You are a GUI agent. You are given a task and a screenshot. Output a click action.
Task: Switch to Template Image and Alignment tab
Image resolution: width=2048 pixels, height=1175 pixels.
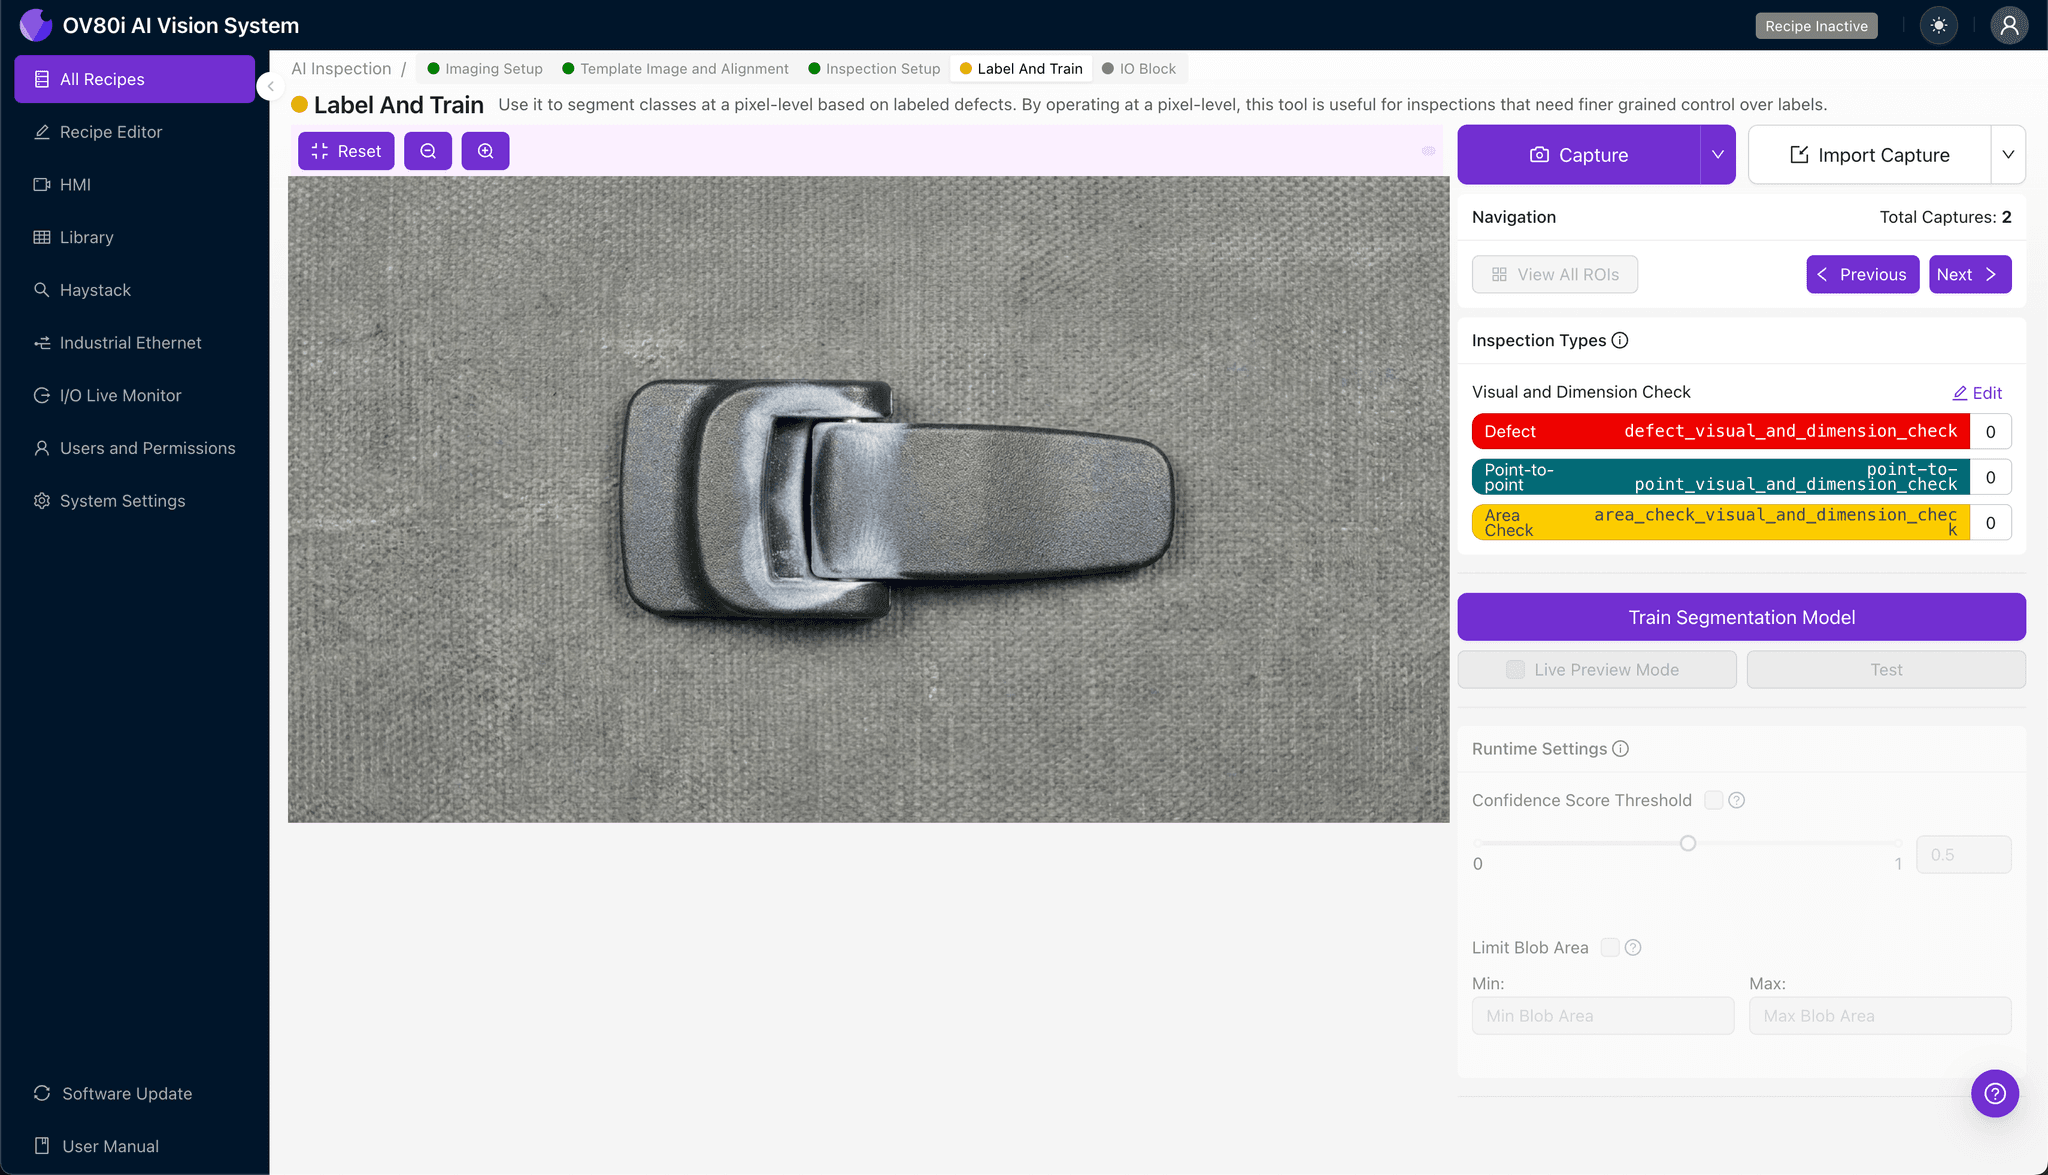coord(675,68)
